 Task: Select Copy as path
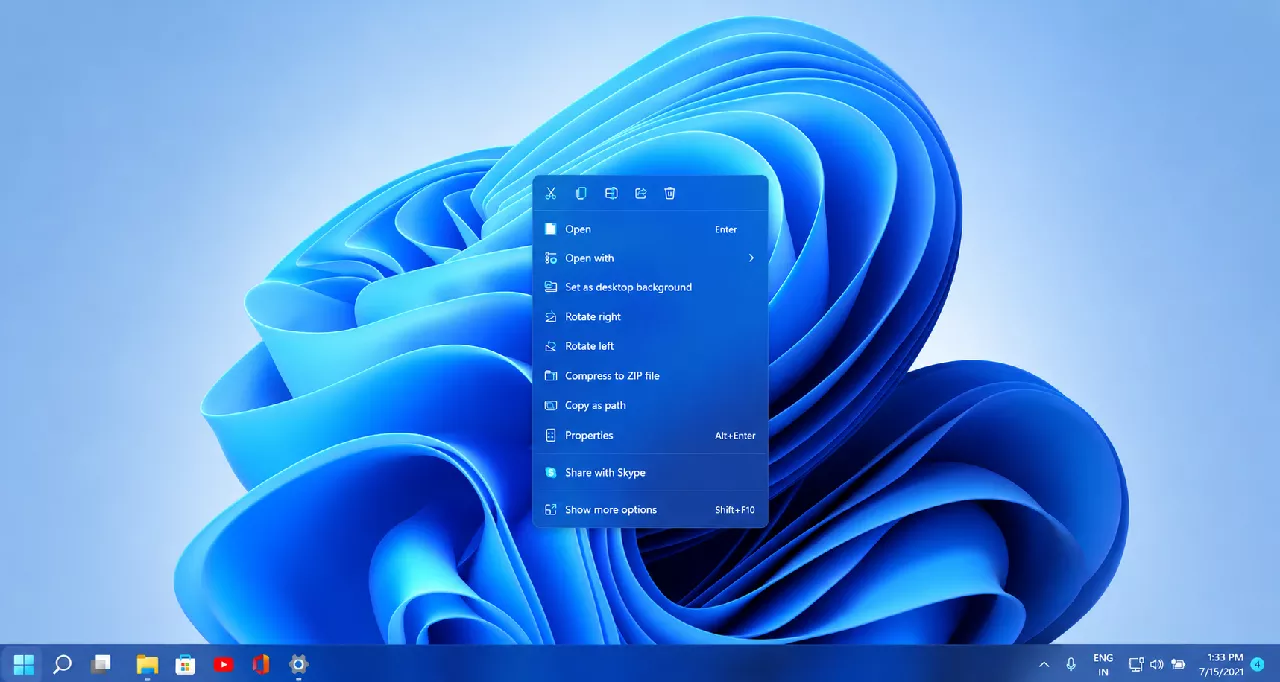[651, 405]
